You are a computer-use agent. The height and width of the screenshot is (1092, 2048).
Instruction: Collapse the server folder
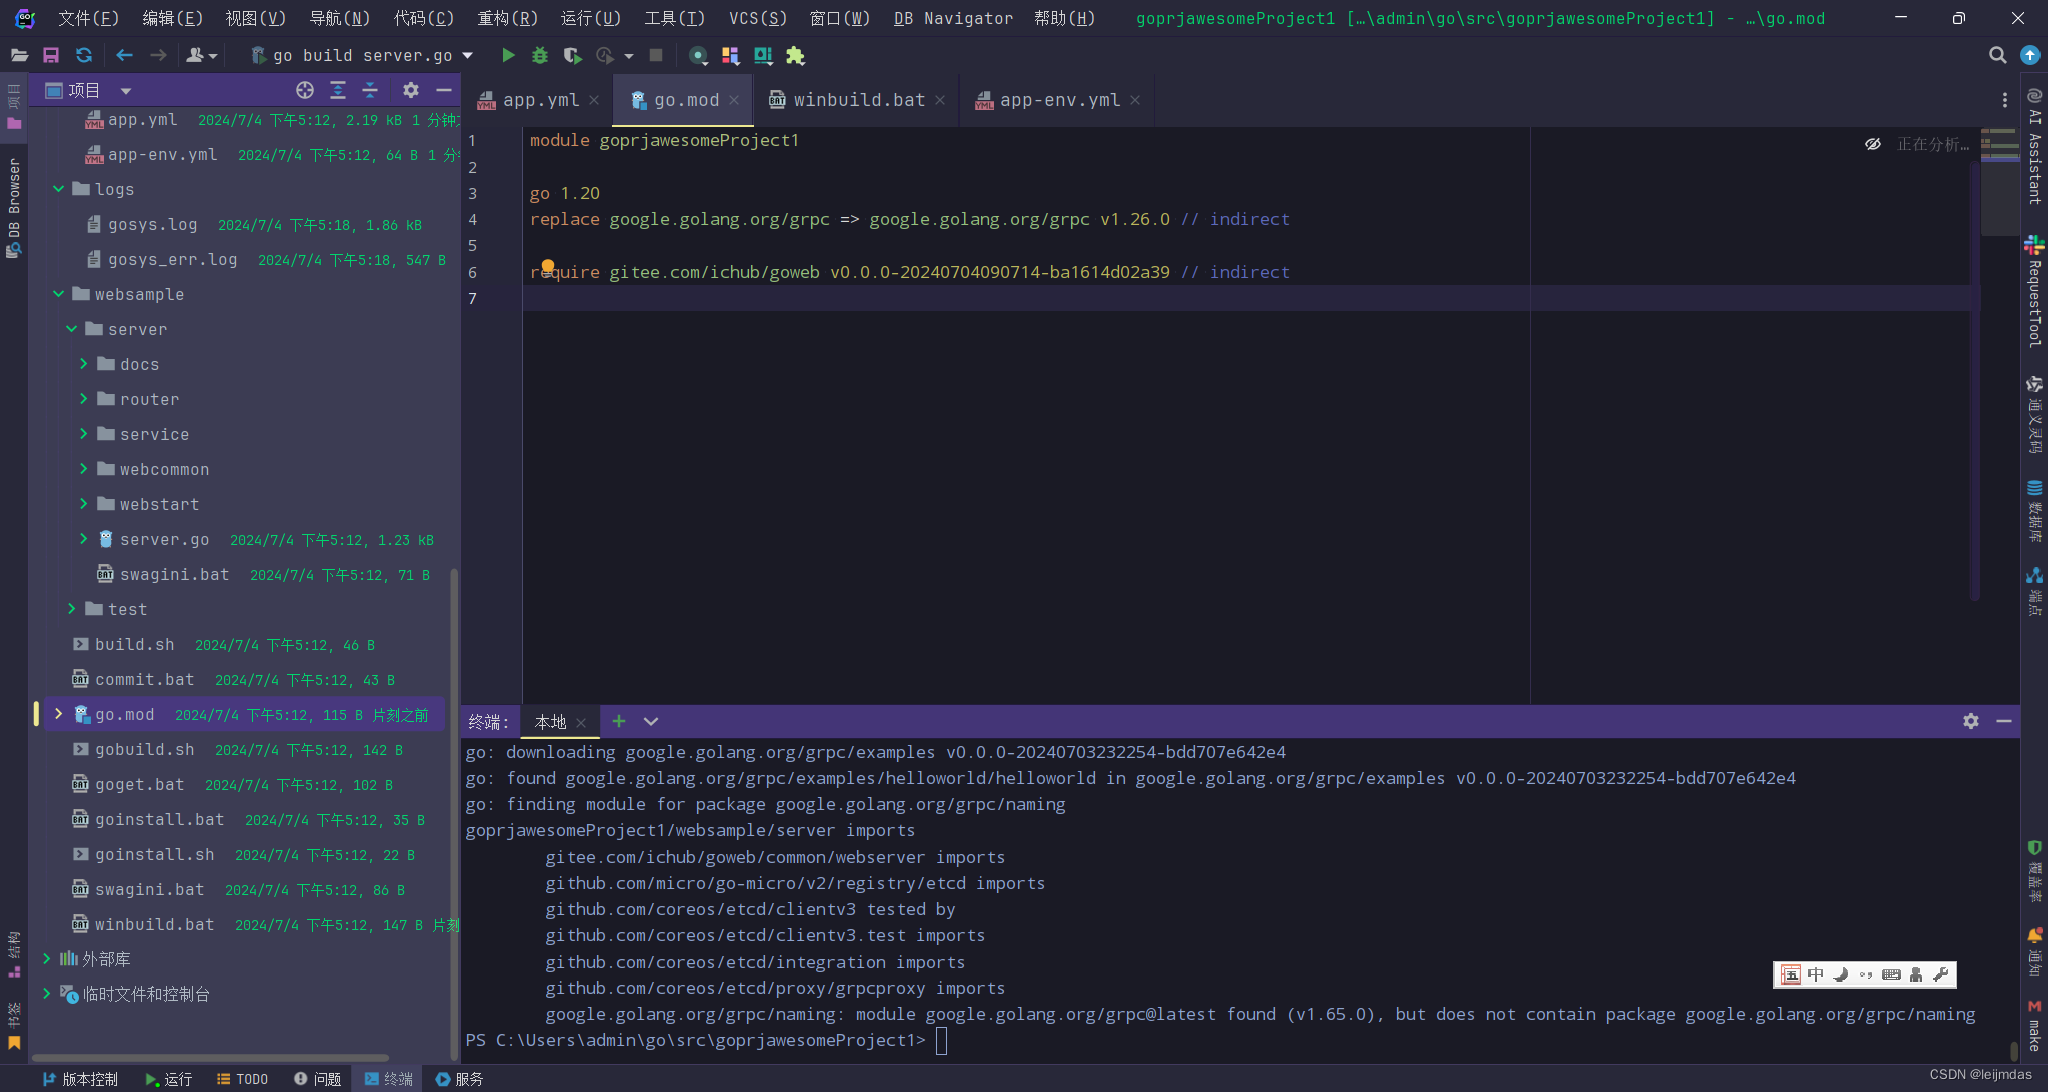[72, 329]
